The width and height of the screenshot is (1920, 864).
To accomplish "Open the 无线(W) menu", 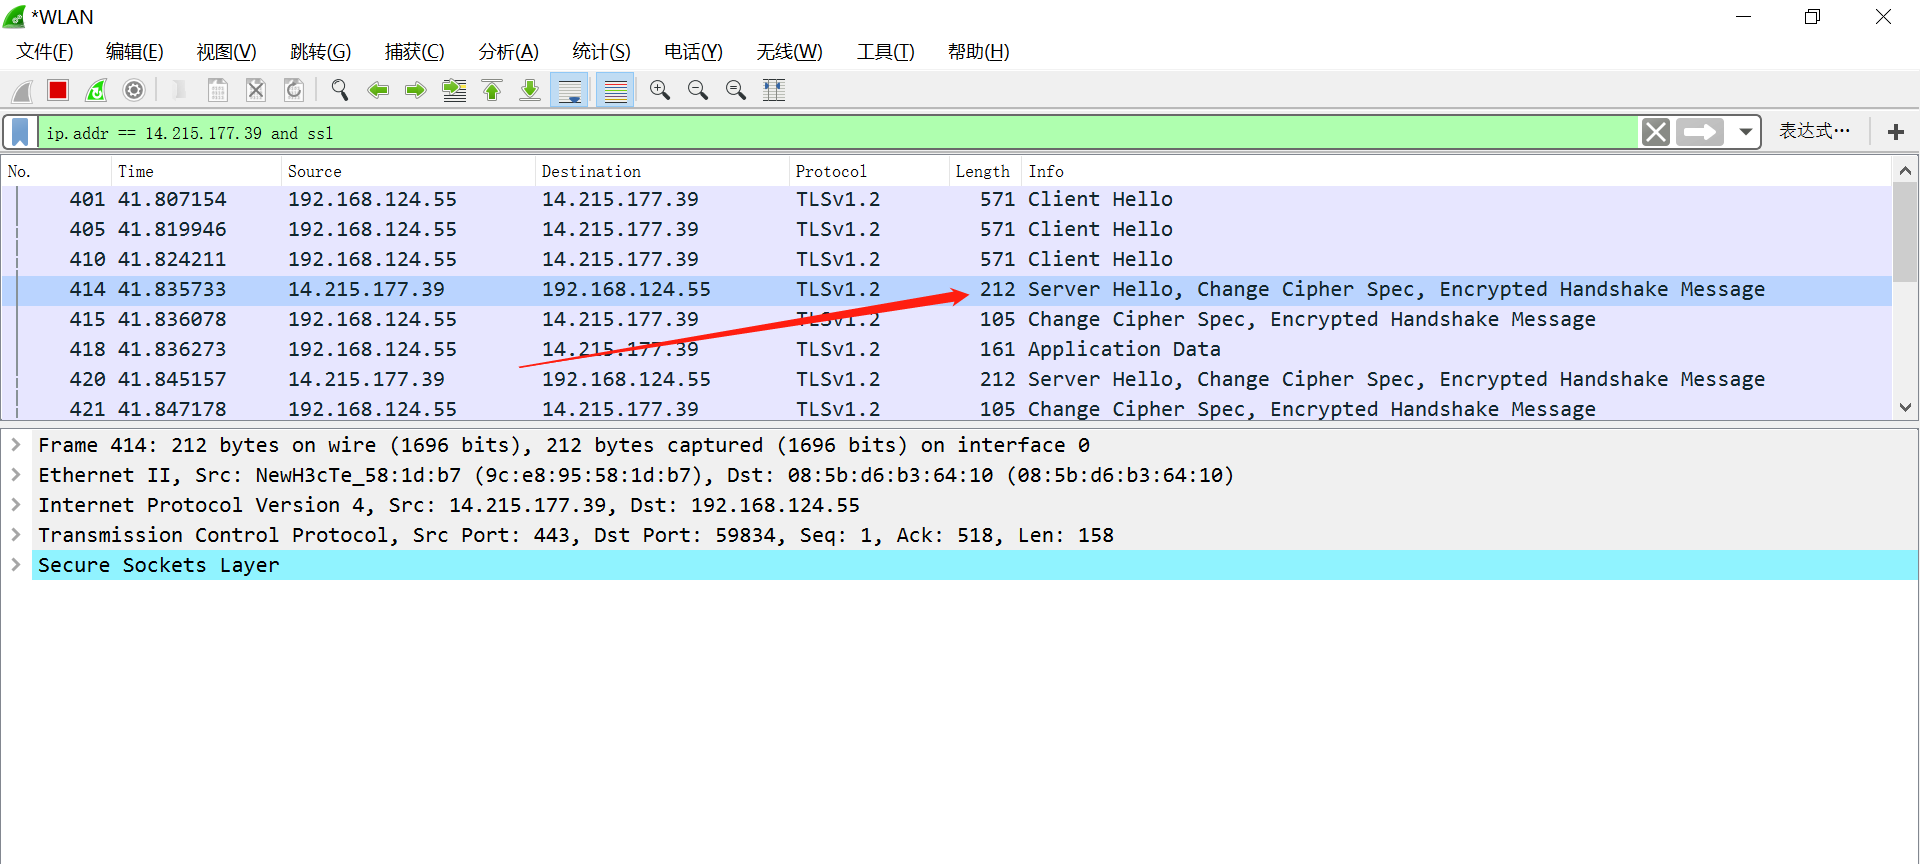I will pos(789,52).
